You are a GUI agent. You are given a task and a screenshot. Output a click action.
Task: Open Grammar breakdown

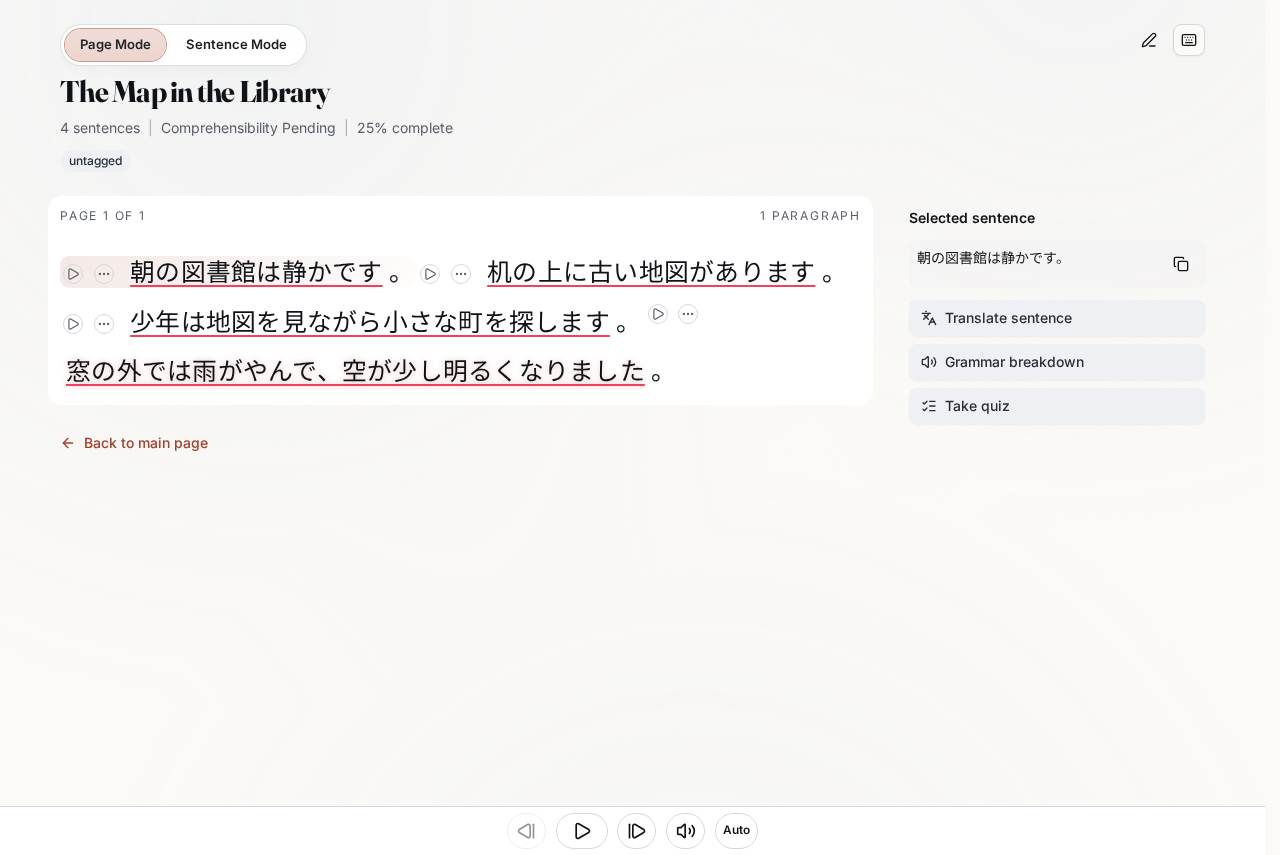[1057, 362]
